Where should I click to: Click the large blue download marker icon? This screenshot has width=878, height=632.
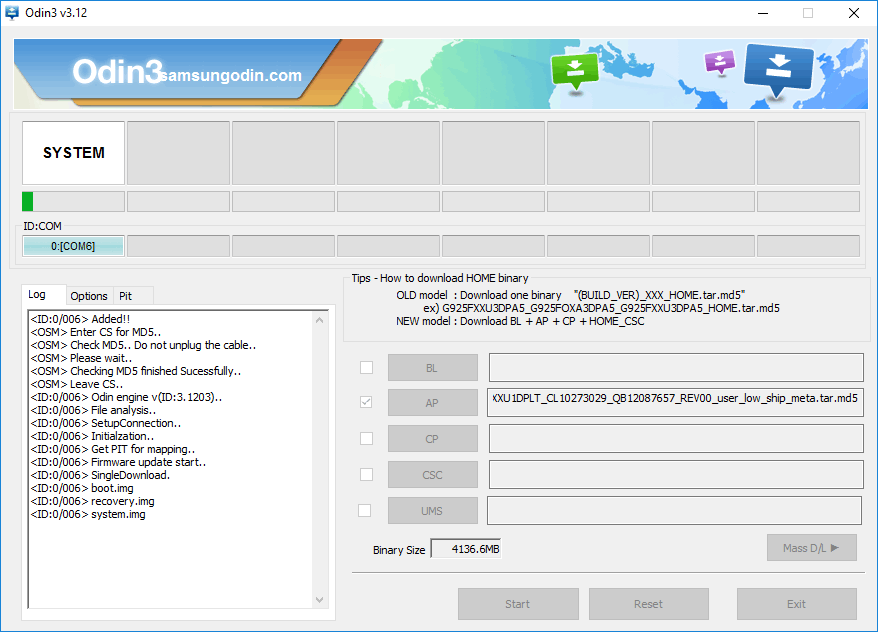[778, 71]
